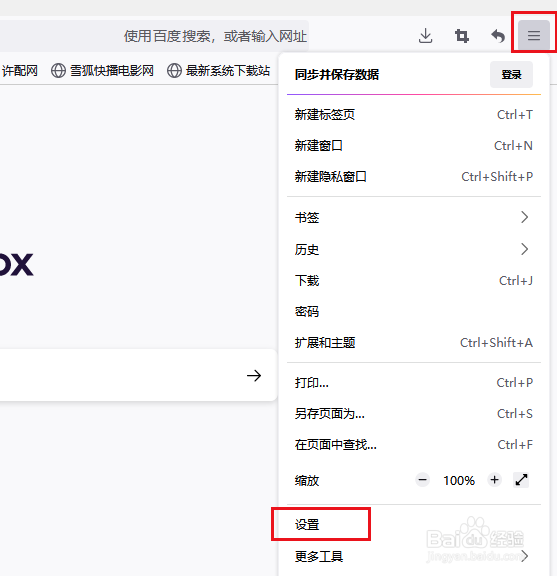The width and height of the screenshot is (557, 576).
Task: Select 新建窗口 menu item
Action: [414, 146]
